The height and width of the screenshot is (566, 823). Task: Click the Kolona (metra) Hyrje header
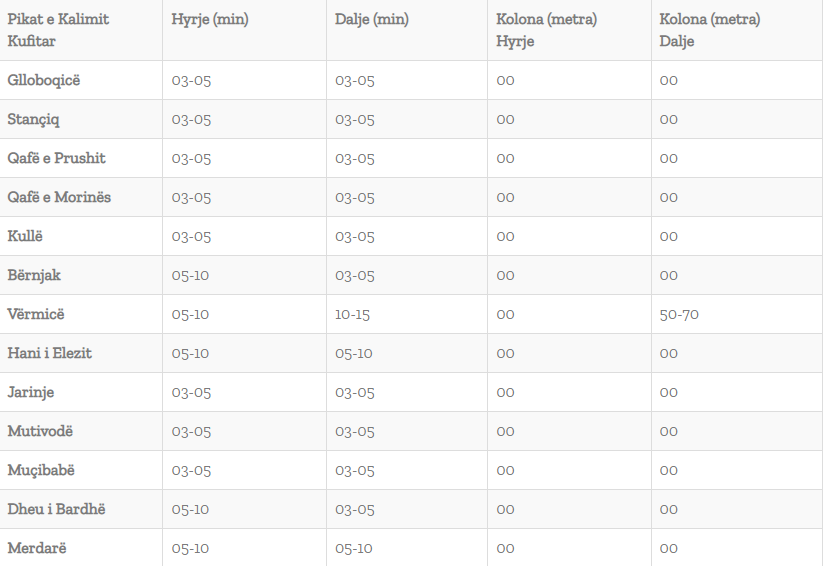coord(546,30)
